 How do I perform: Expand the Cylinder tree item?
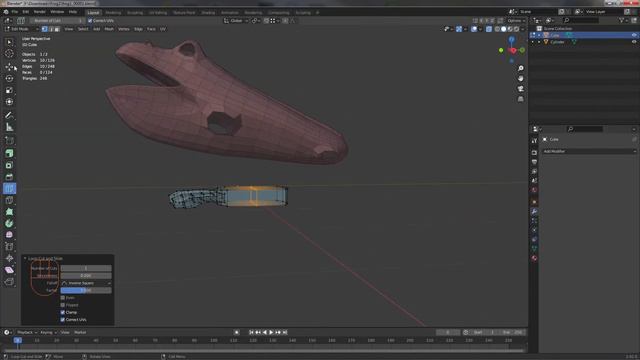[x=539, y=42]
